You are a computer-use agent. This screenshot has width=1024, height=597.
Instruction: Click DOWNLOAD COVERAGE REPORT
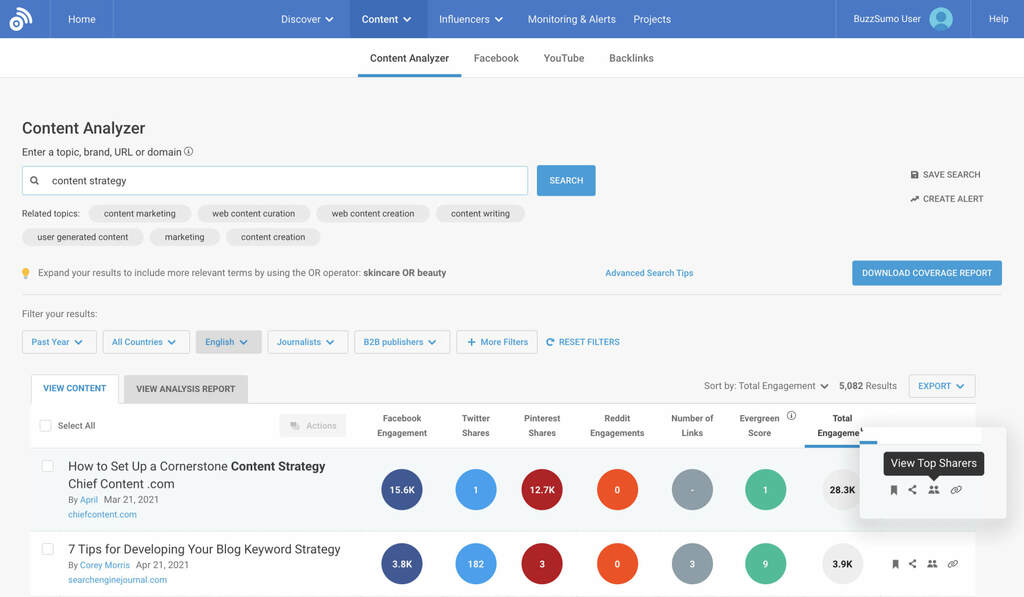(927, 273)
